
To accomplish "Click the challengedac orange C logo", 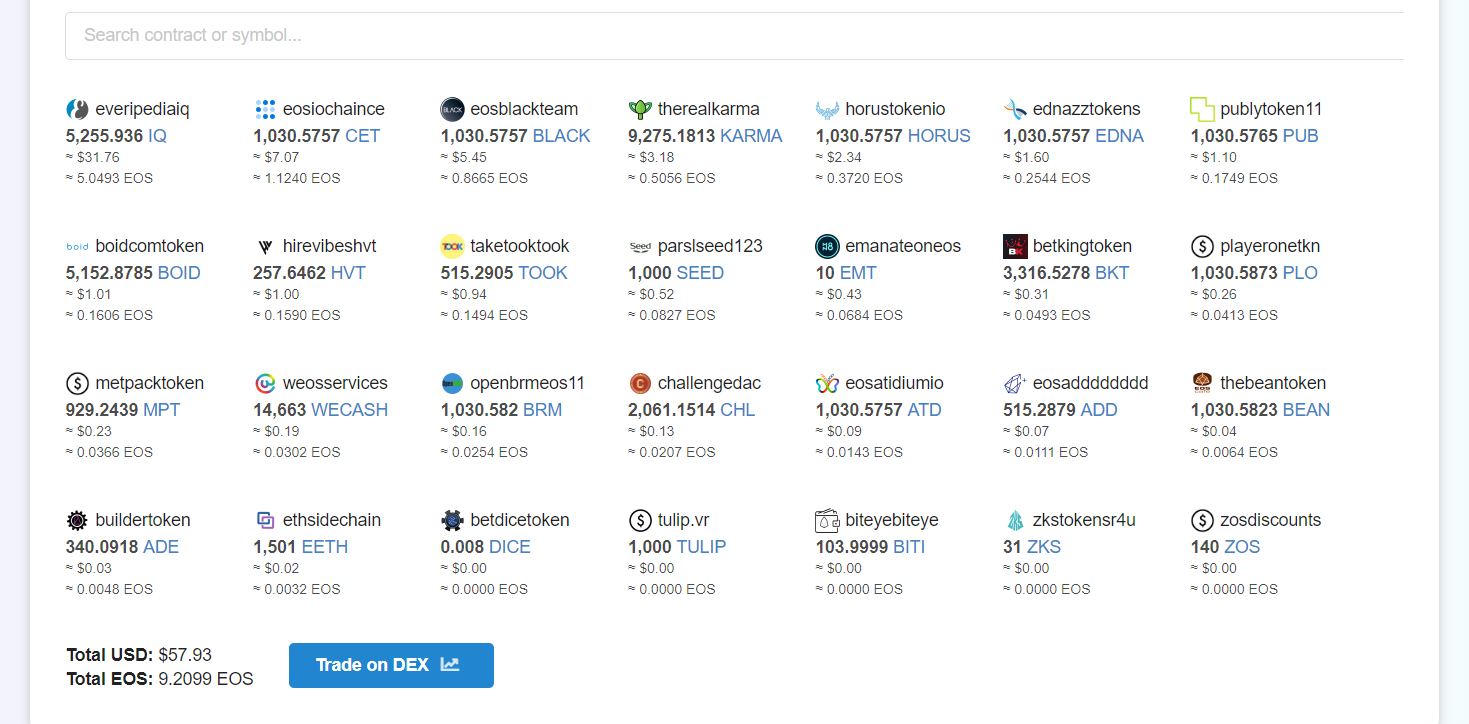I will coord(640,383).
